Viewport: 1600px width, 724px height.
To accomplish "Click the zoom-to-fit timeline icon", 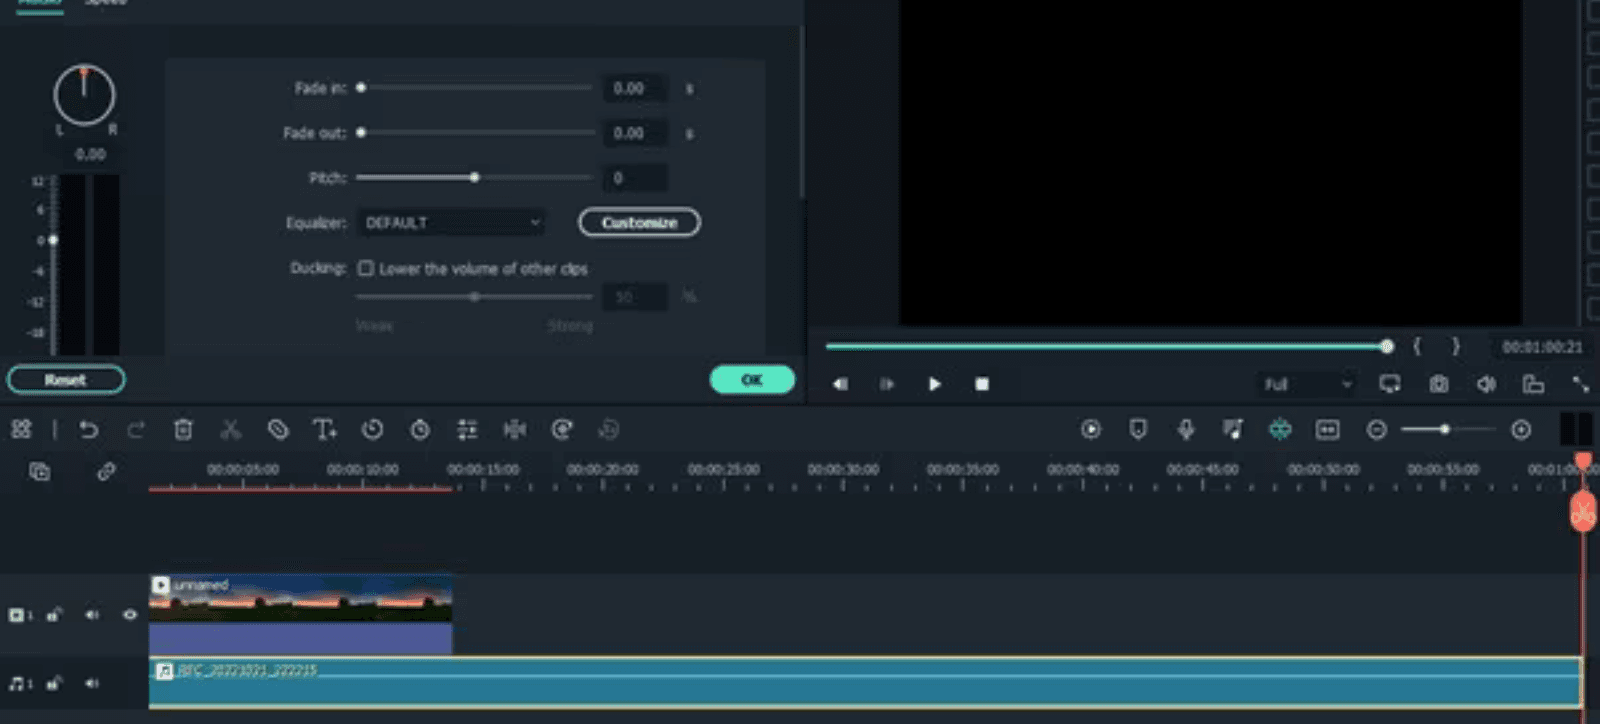I will point(1327,430).
